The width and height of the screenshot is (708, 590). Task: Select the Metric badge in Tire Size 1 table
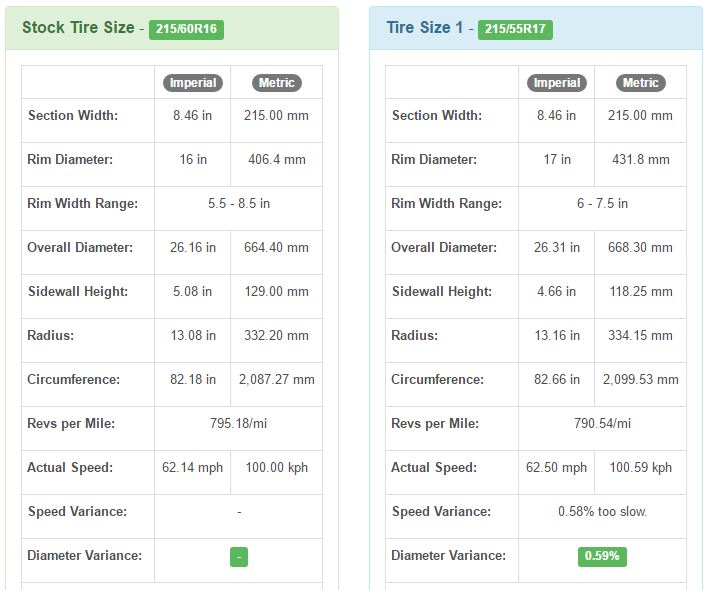pyautogui.click(x=640, y=83)
